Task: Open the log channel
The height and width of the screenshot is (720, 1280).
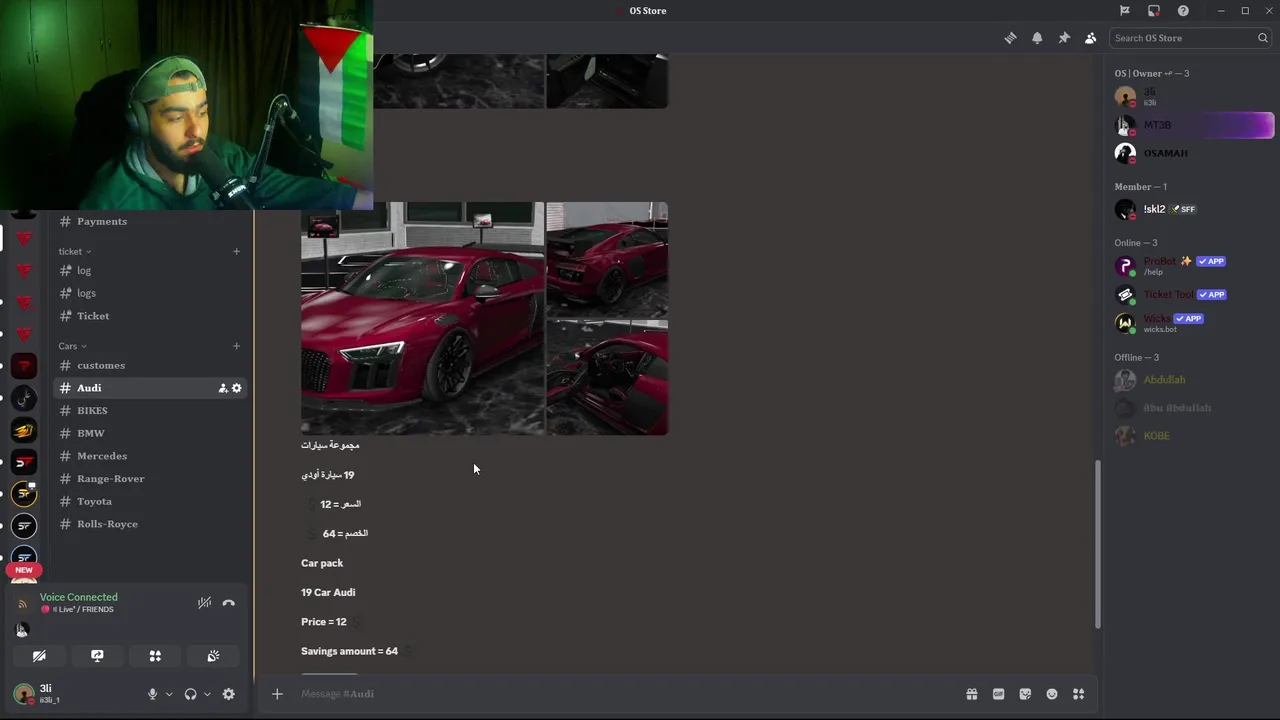Action: coord(150,270)
